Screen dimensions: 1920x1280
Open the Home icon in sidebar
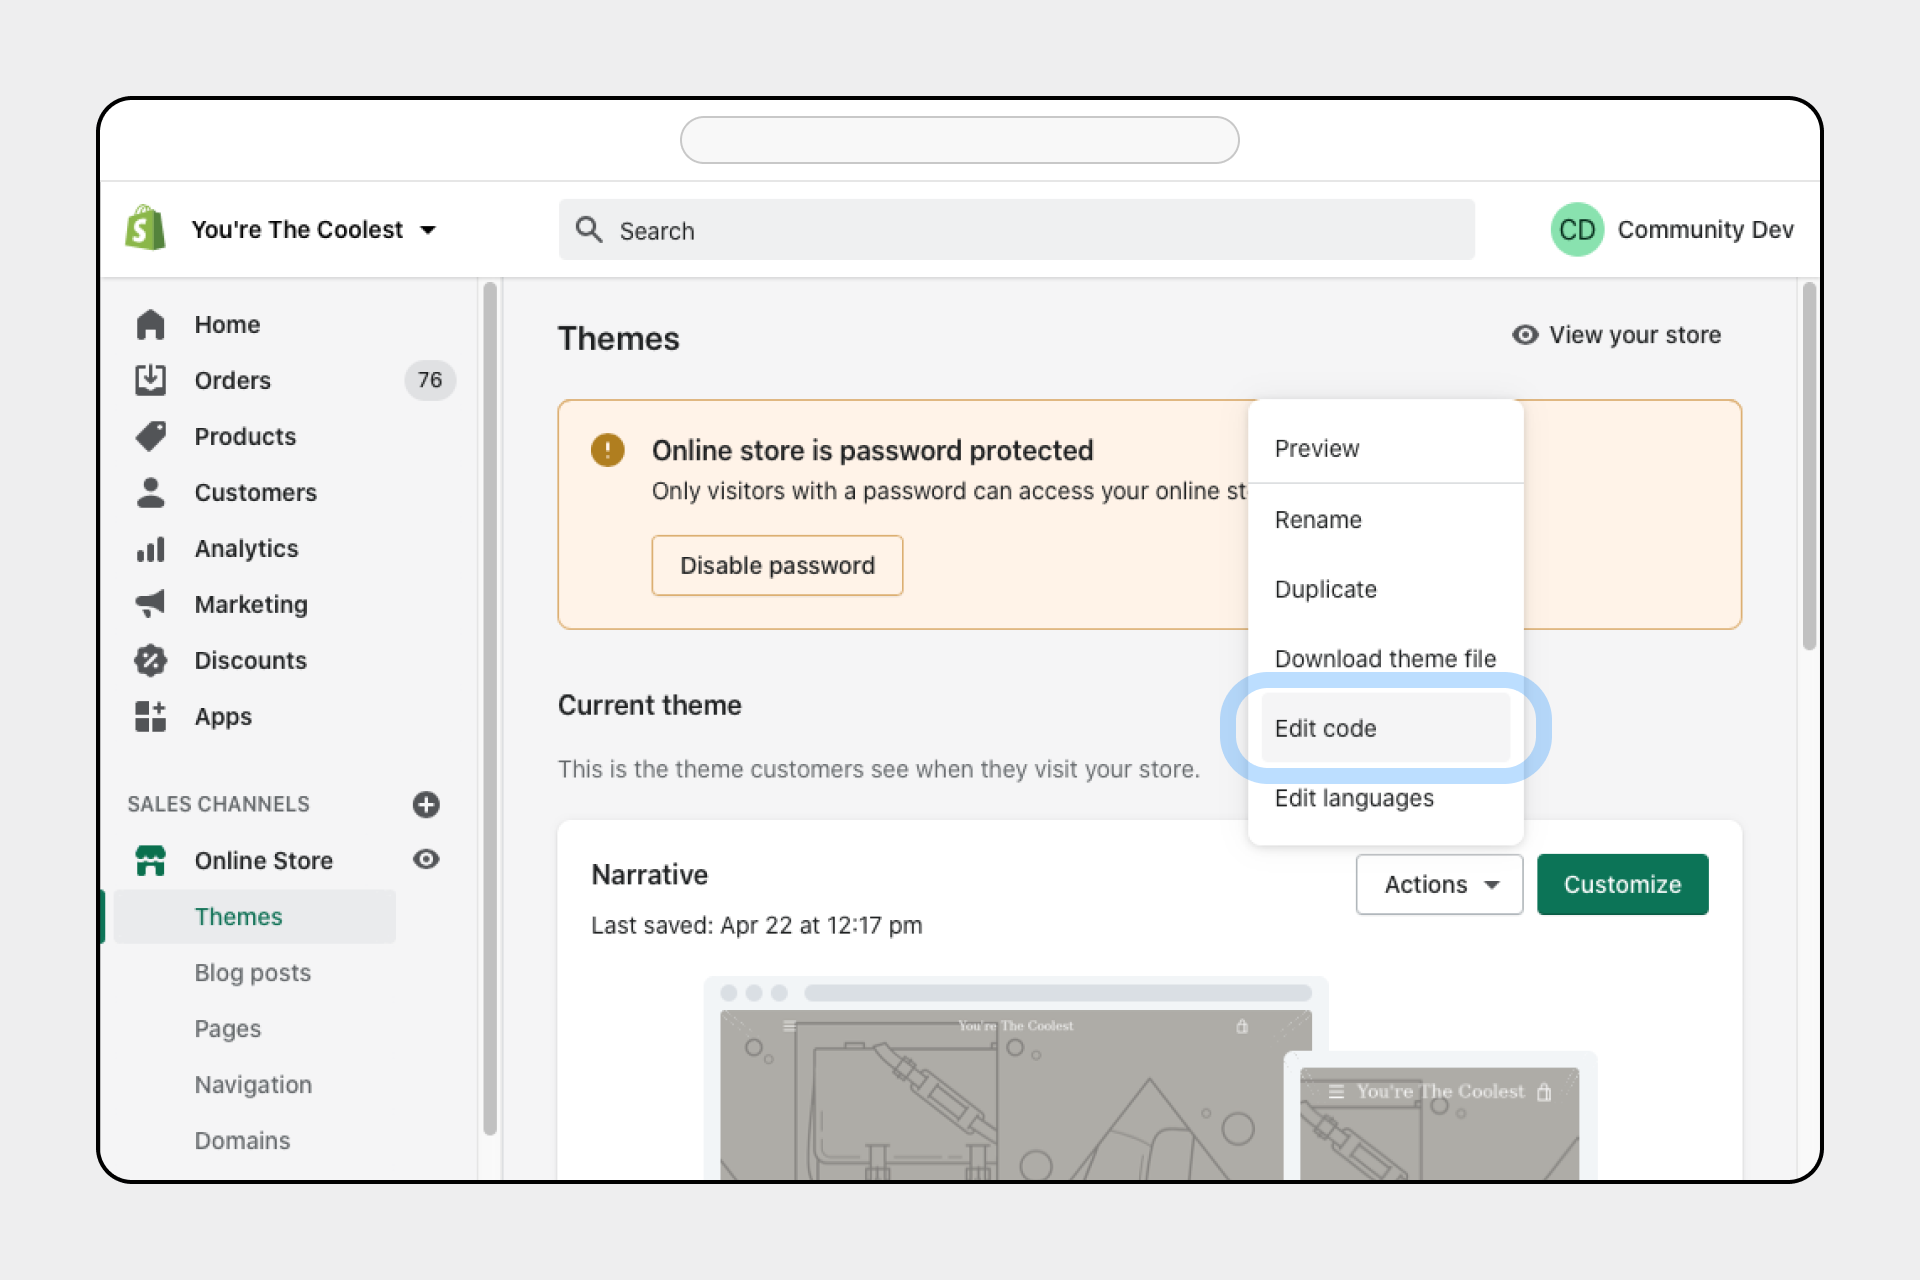point(150,324)
